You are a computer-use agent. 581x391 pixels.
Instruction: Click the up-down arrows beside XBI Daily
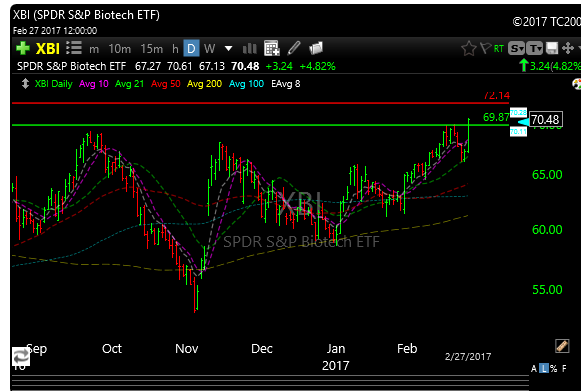25,83
